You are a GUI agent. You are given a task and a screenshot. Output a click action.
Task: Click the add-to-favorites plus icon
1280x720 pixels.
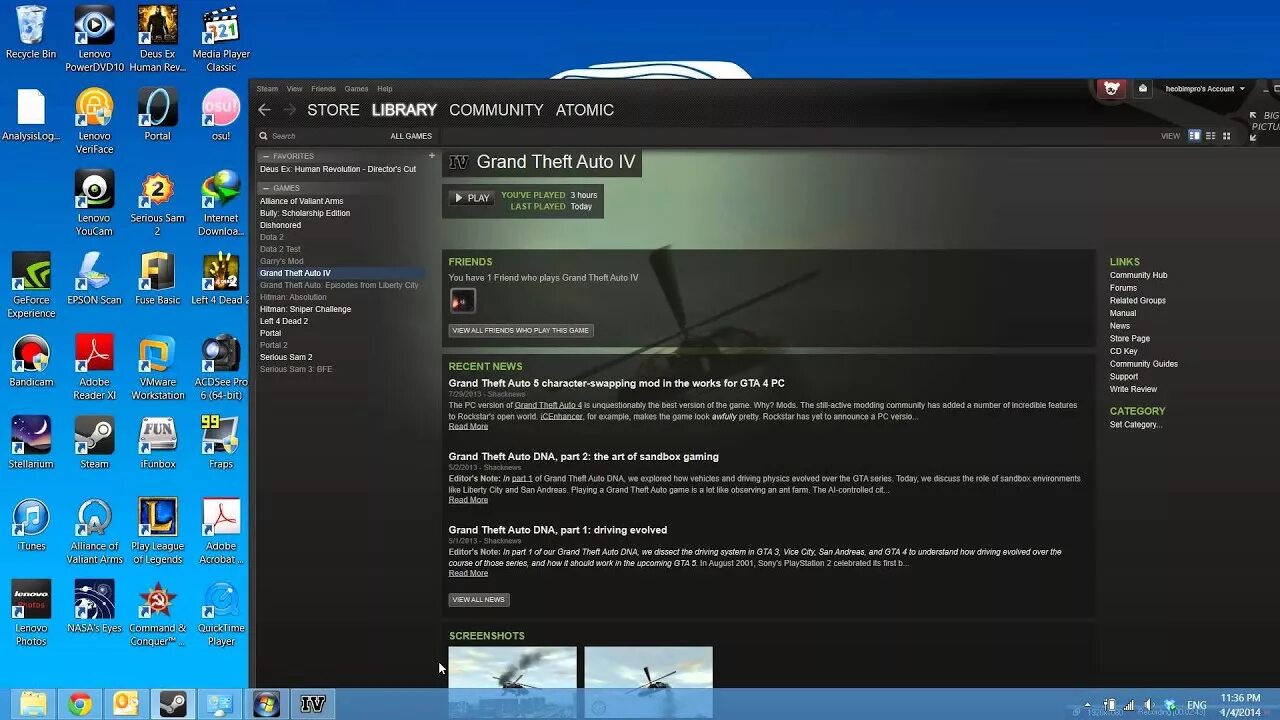pos(432,156)
